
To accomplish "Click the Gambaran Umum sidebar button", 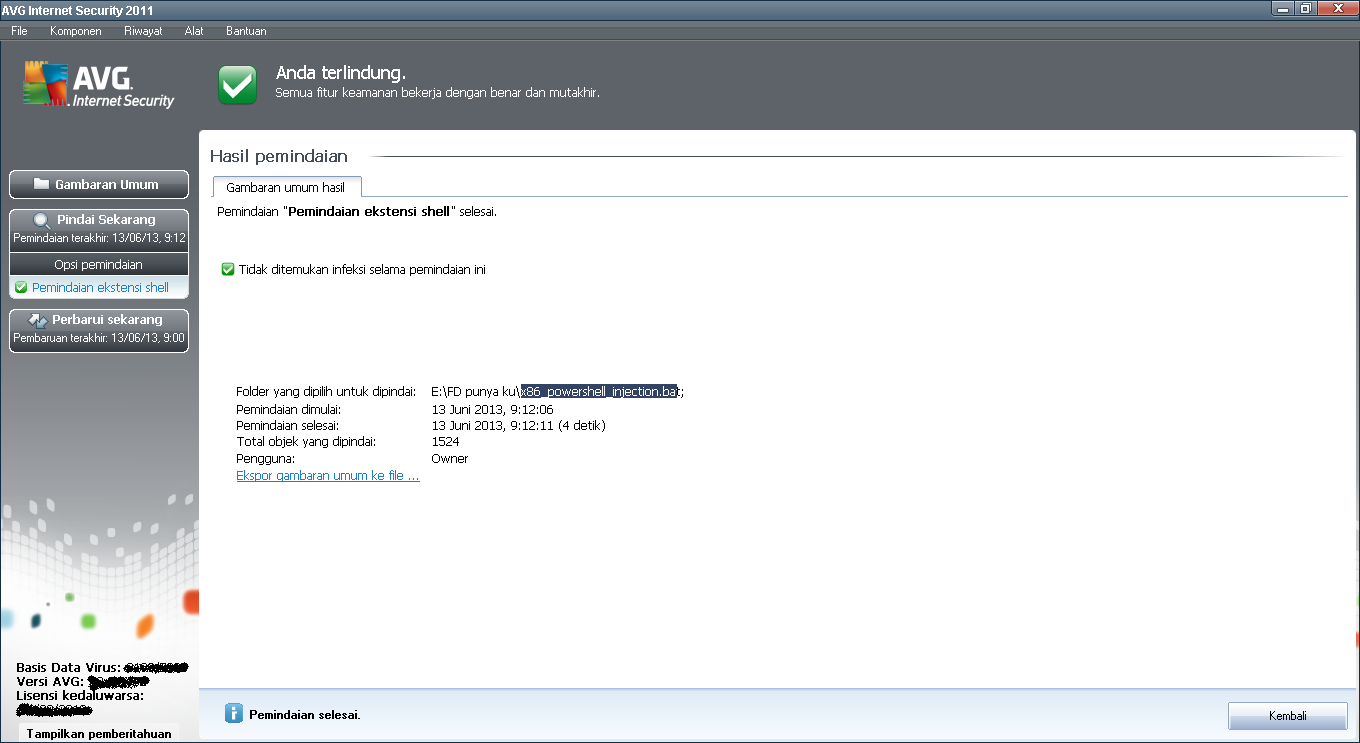I will tap(98, 184).
